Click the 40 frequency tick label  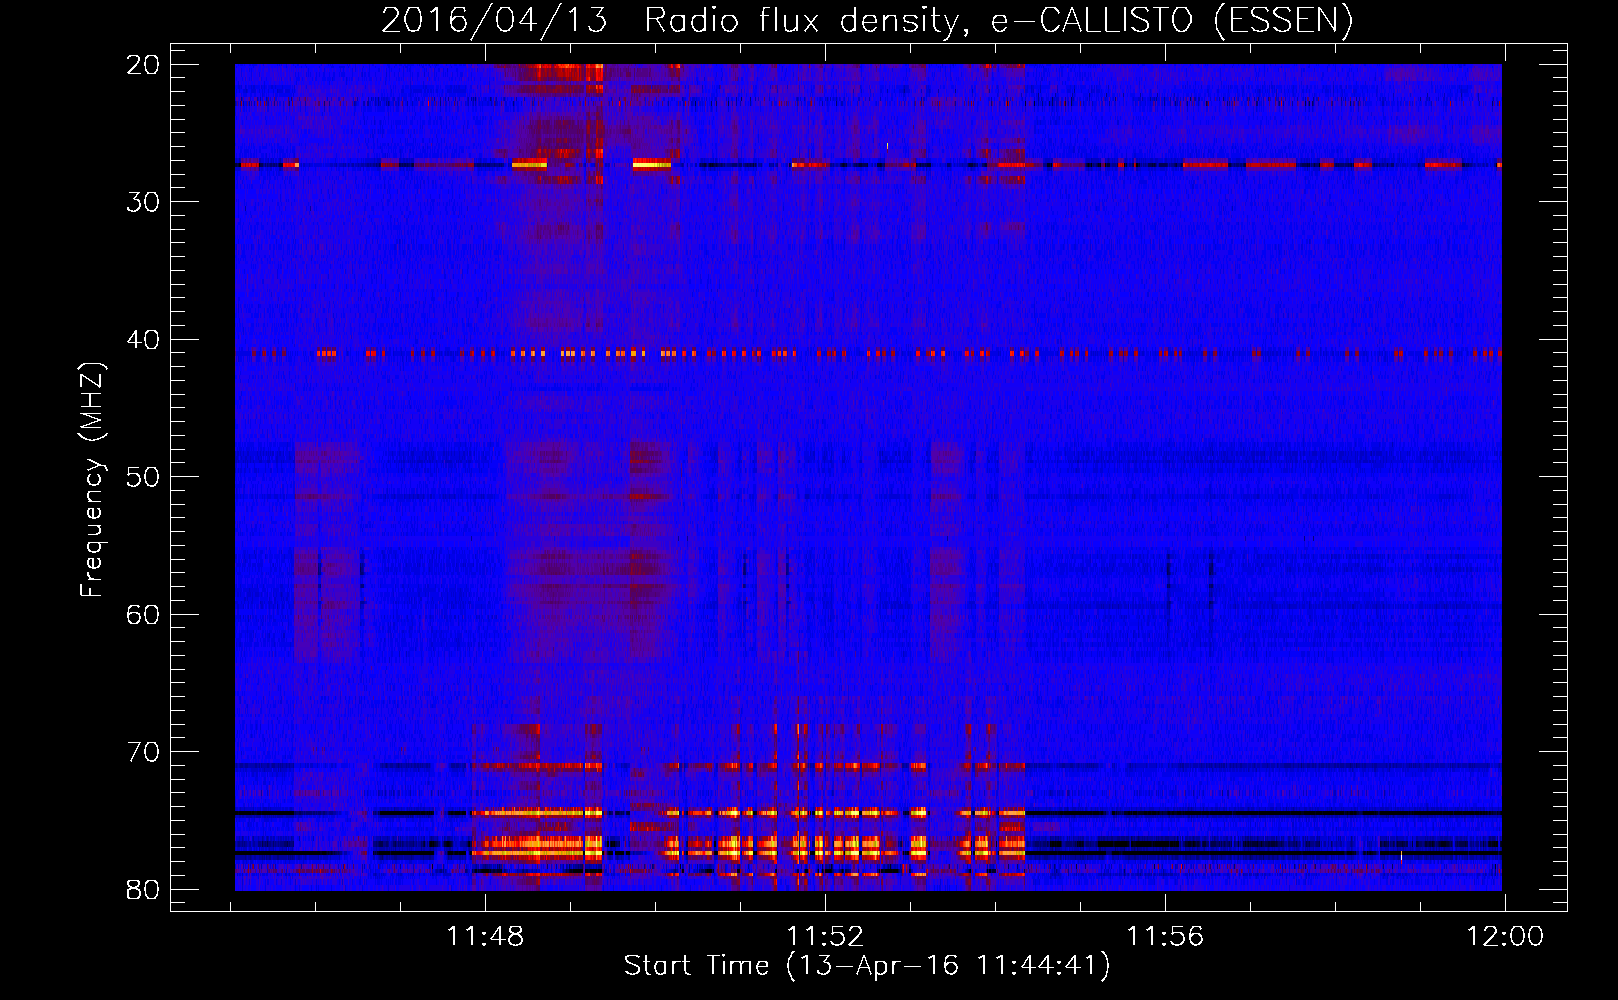pos(144,340)
